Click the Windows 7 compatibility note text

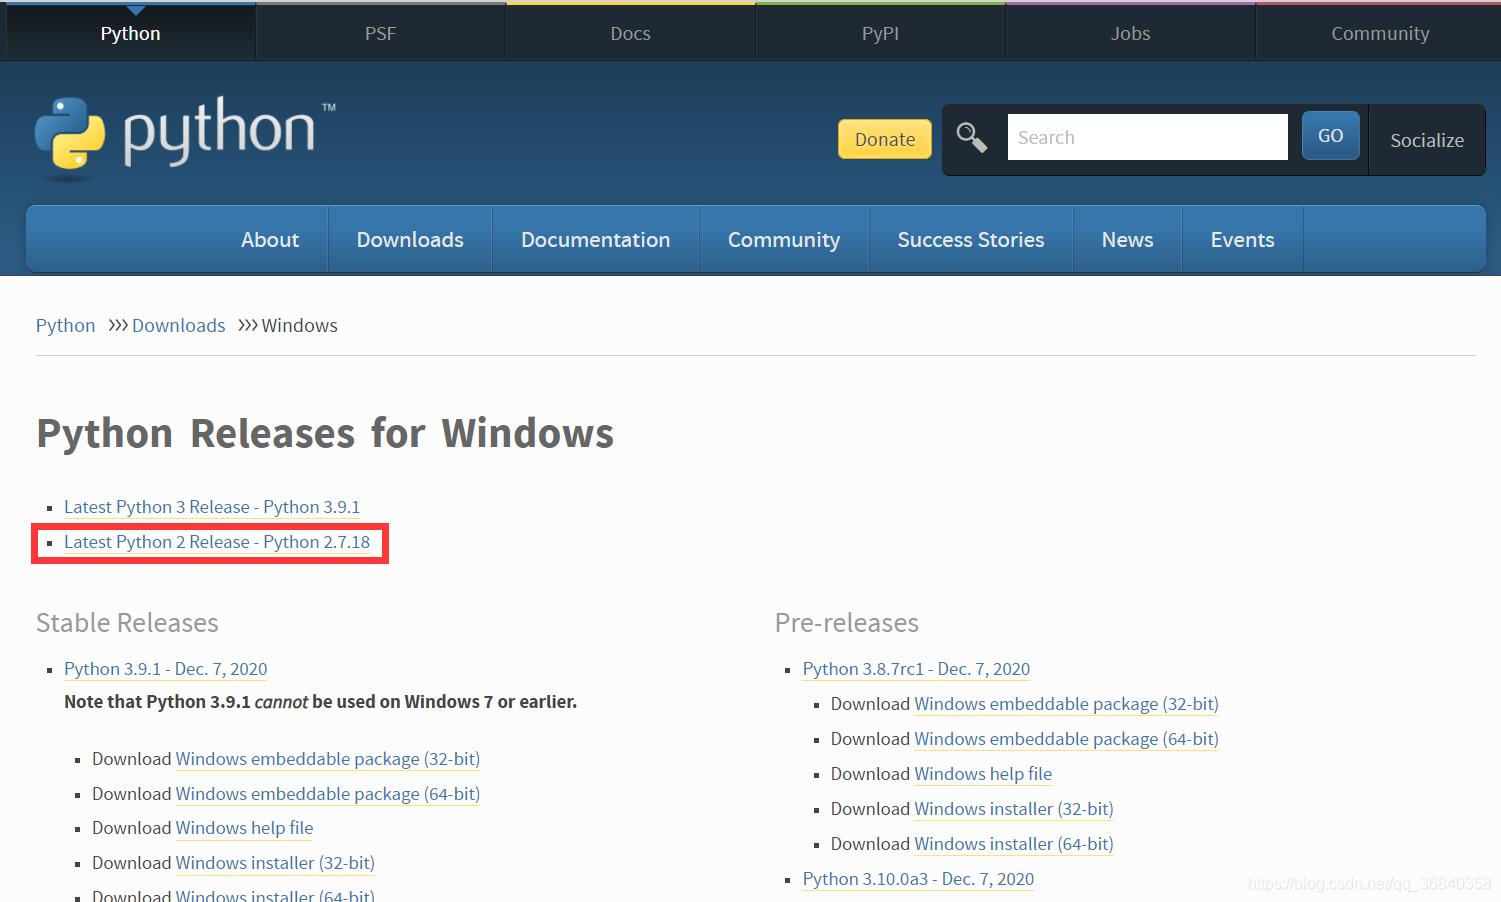321,702
